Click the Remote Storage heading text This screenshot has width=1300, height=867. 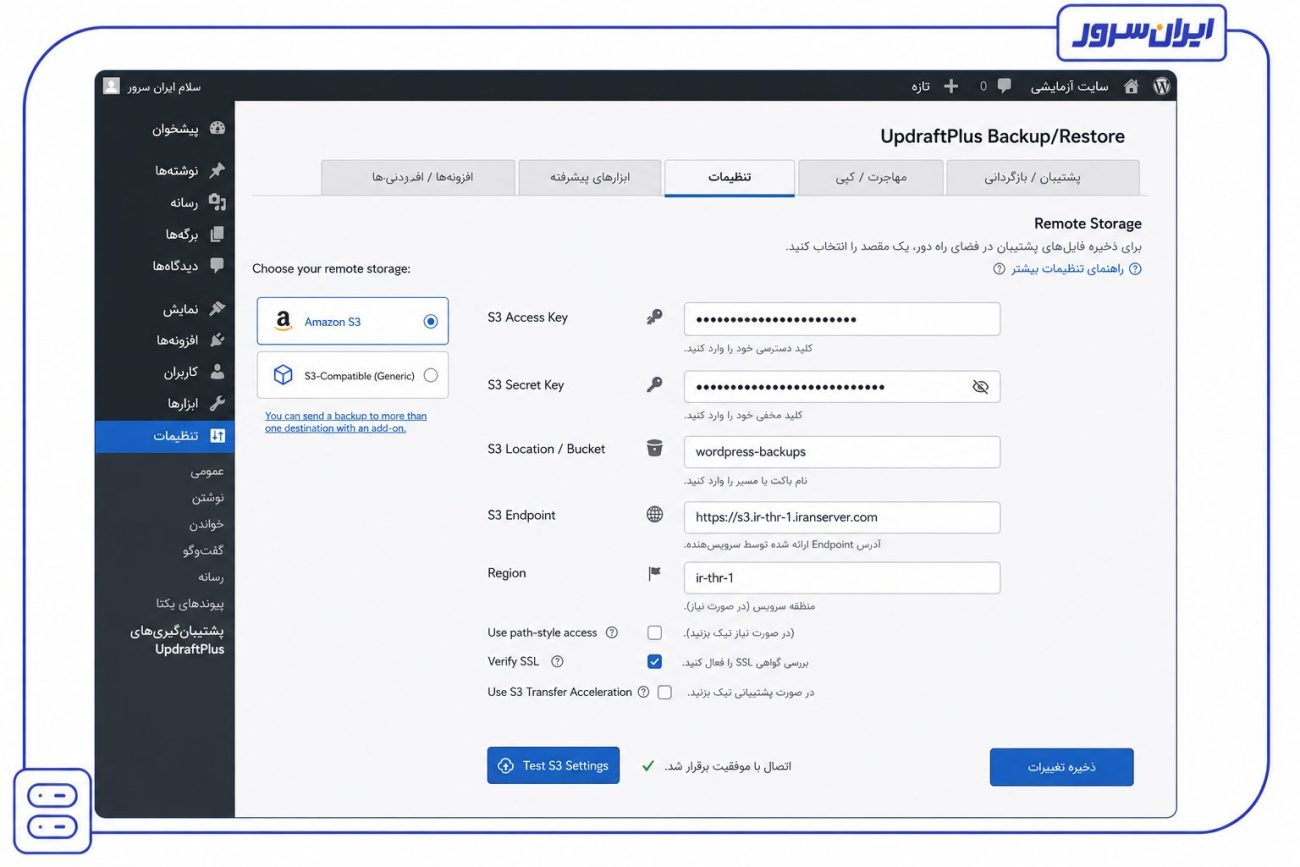1088,224
